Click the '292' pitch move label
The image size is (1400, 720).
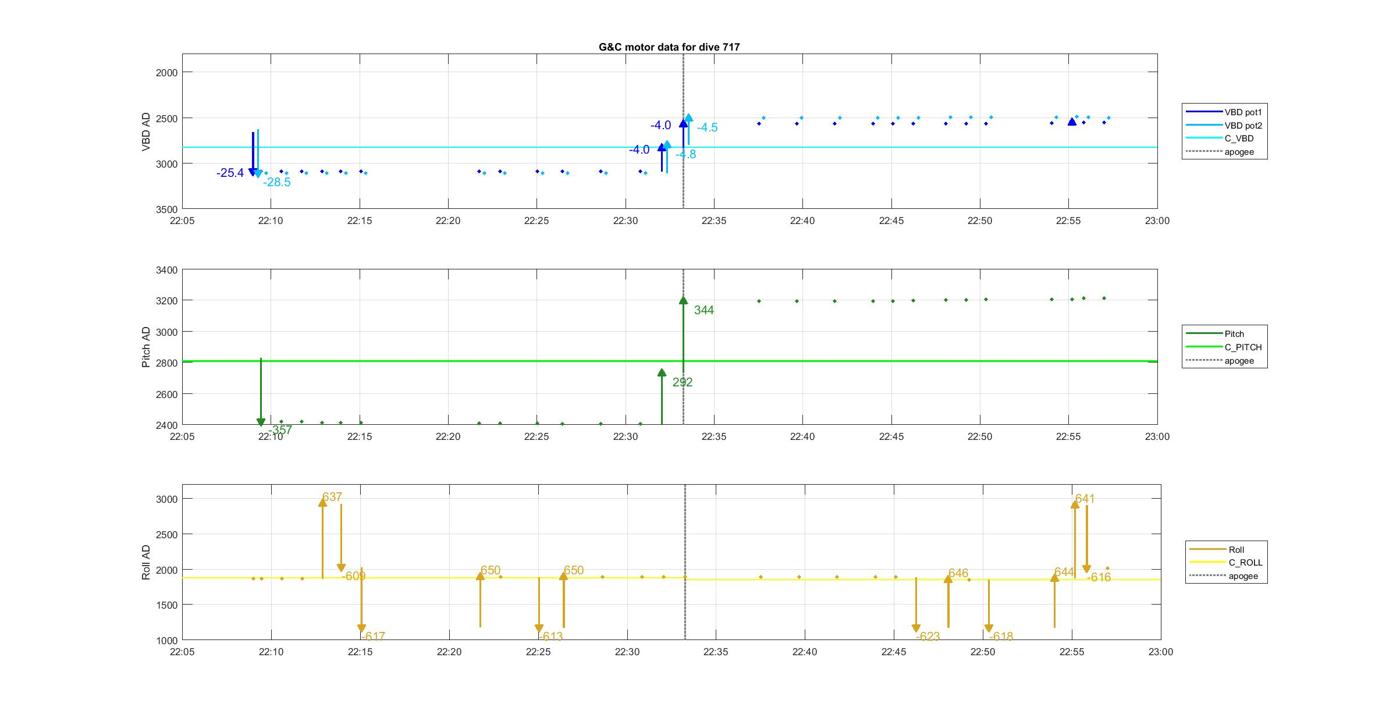pos(682,382)
